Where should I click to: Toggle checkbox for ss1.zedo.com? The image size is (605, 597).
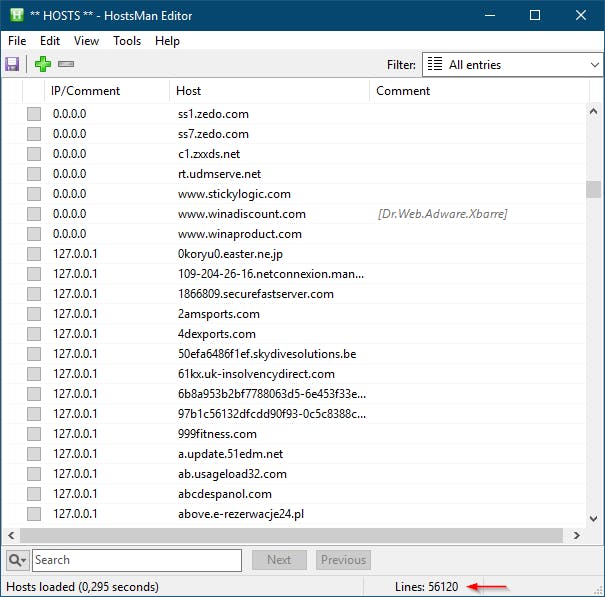(x=34, y=114)
